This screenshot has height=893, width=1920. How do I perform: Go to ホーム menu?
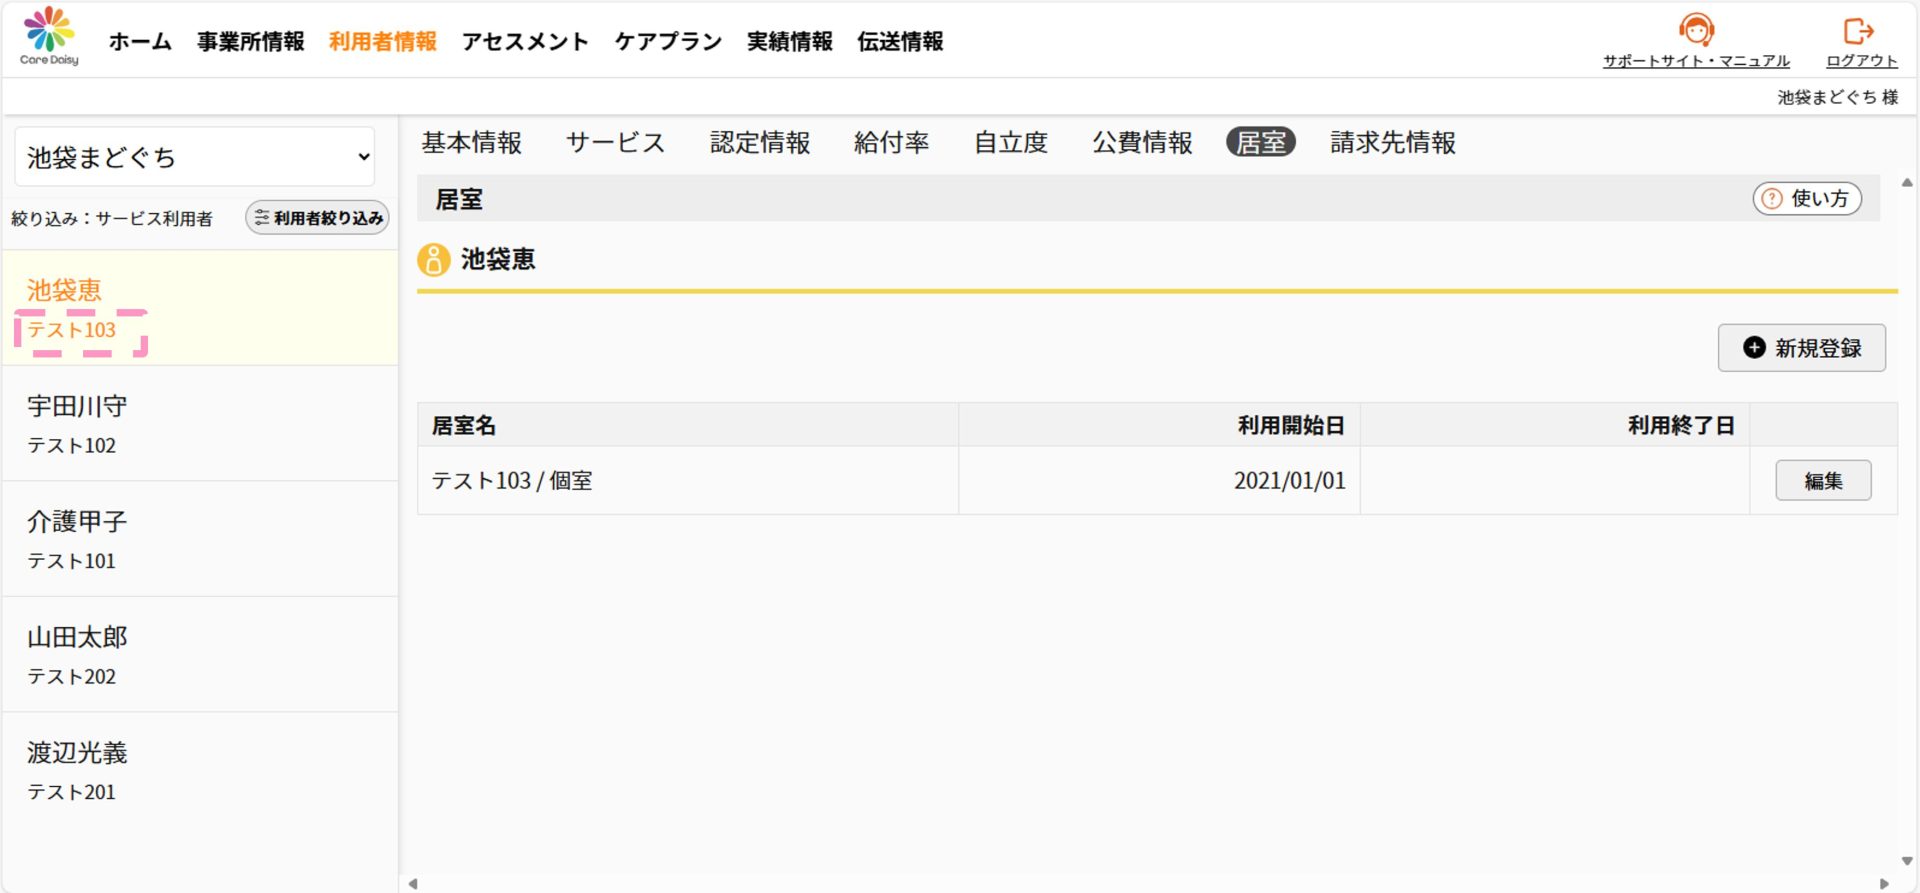click(x=140, y=41)
